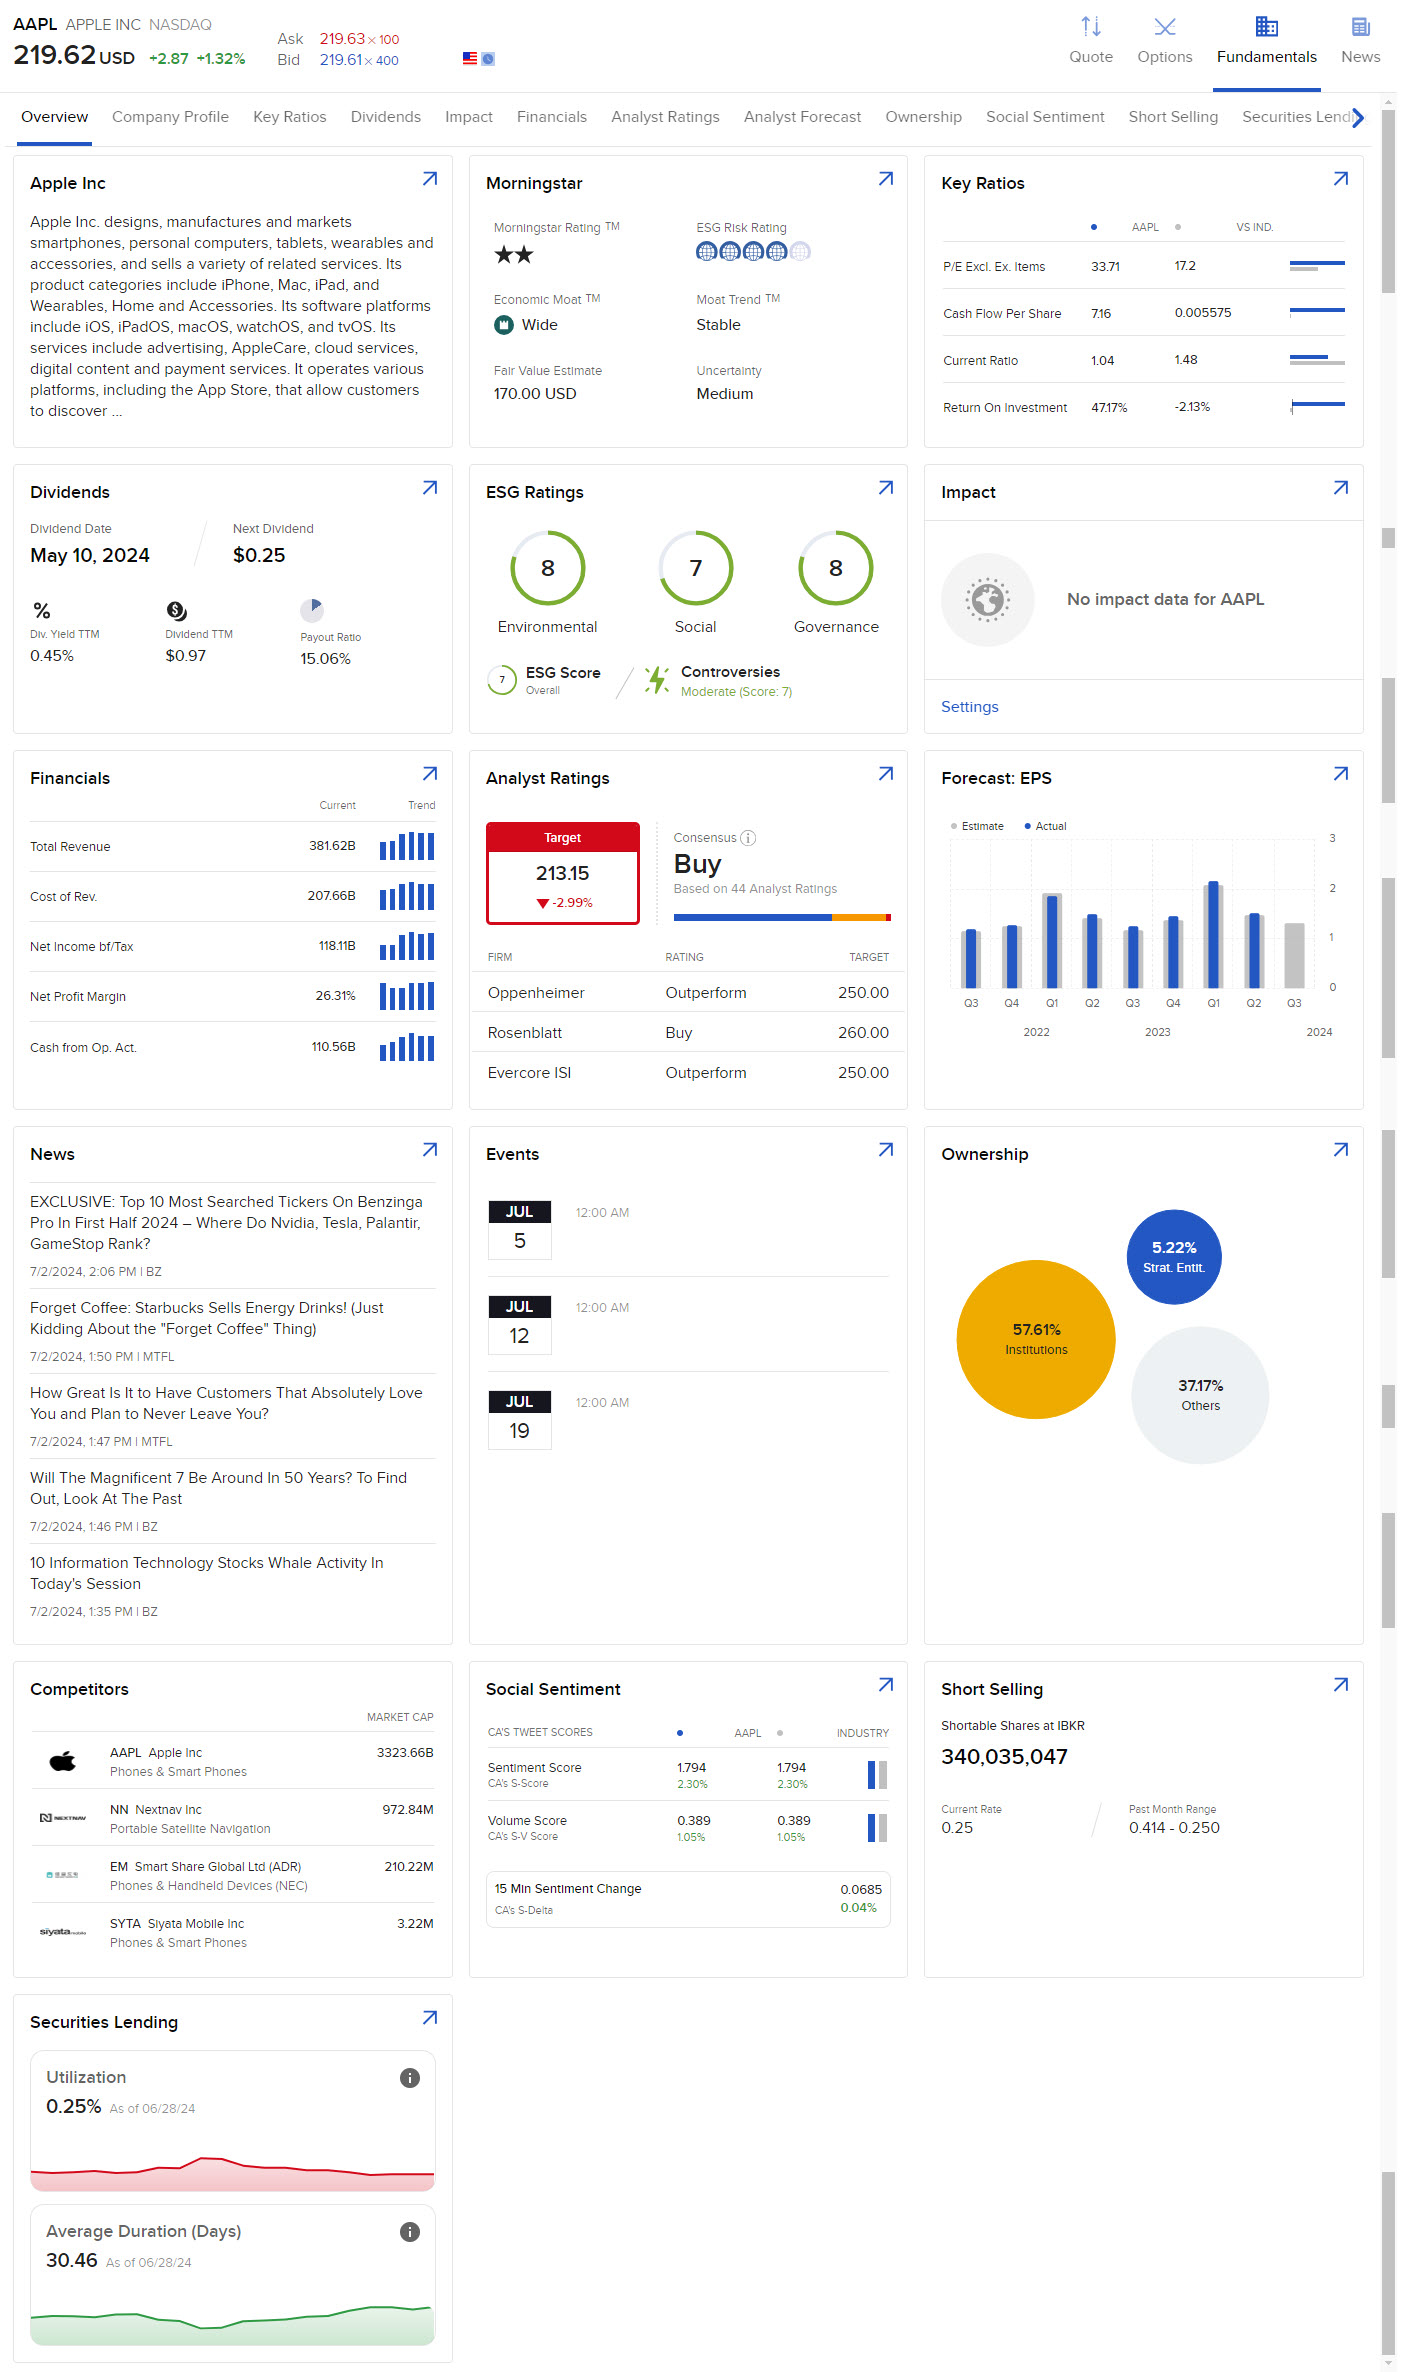The height and width of the screenshot is (2372, 1411).
Task: Click the Apple logo in Competitors
Action: tap(63, 1762)
